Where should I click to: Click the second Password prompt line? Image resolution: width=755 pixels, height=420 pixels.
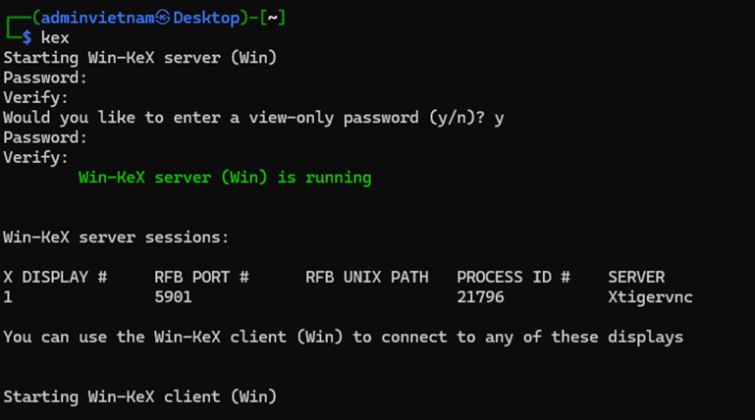click(x=45, y=137)
